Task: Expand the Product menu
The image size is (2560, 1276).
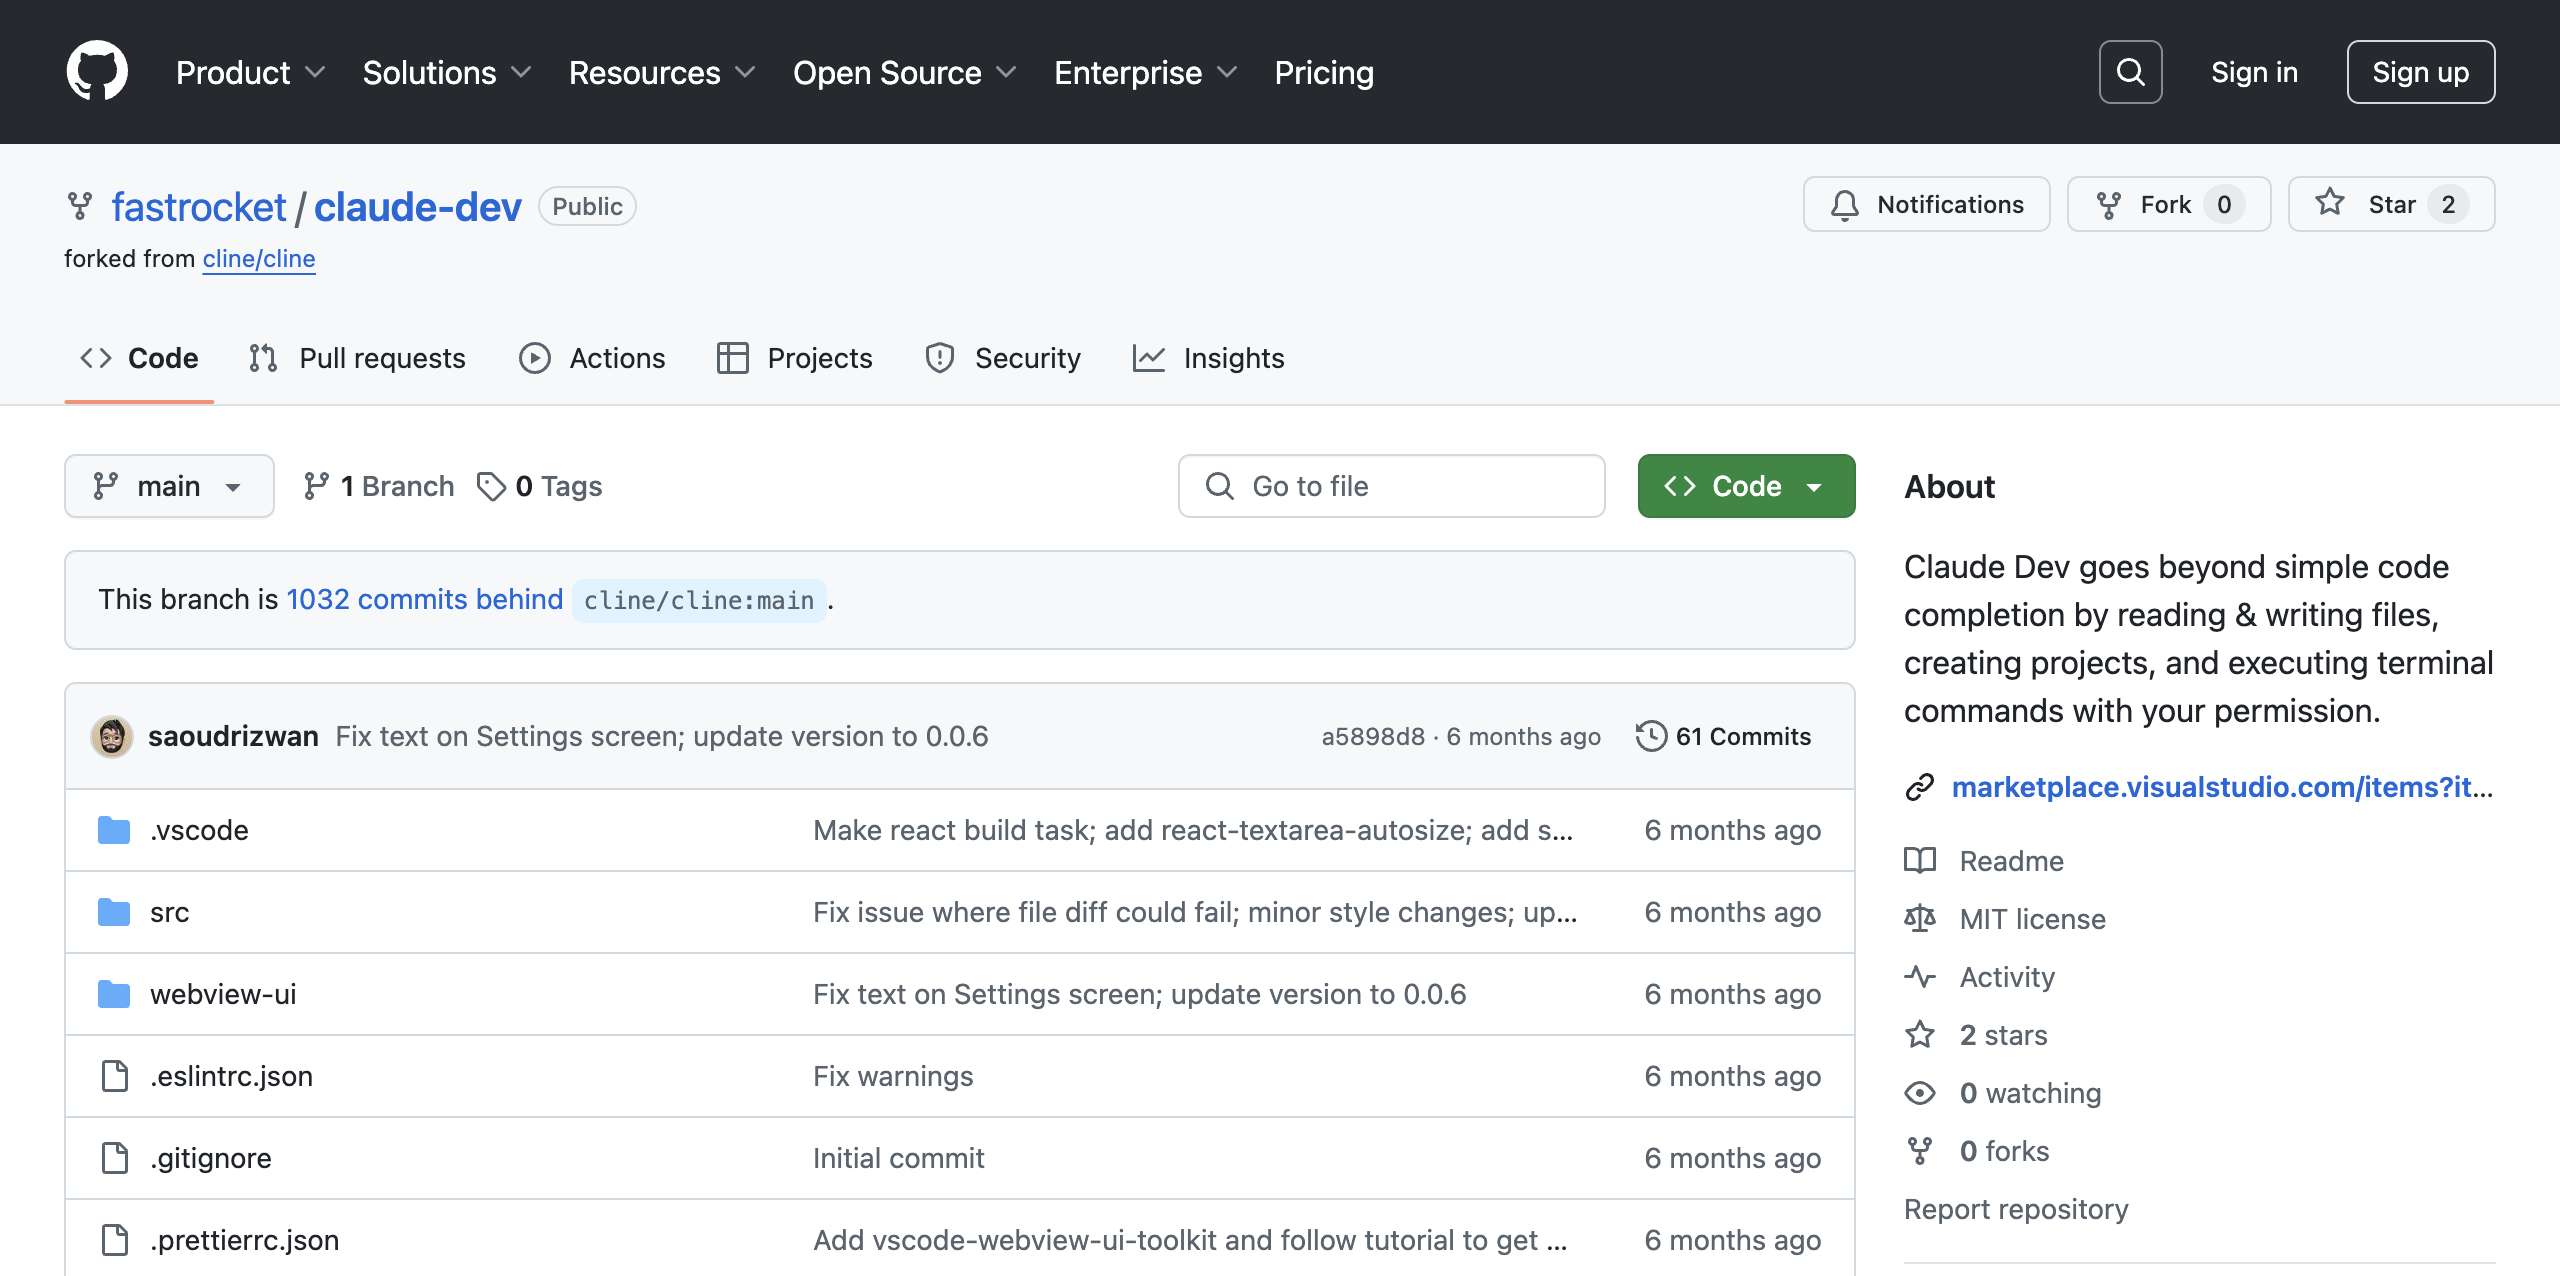Action: tap(250, 72)
